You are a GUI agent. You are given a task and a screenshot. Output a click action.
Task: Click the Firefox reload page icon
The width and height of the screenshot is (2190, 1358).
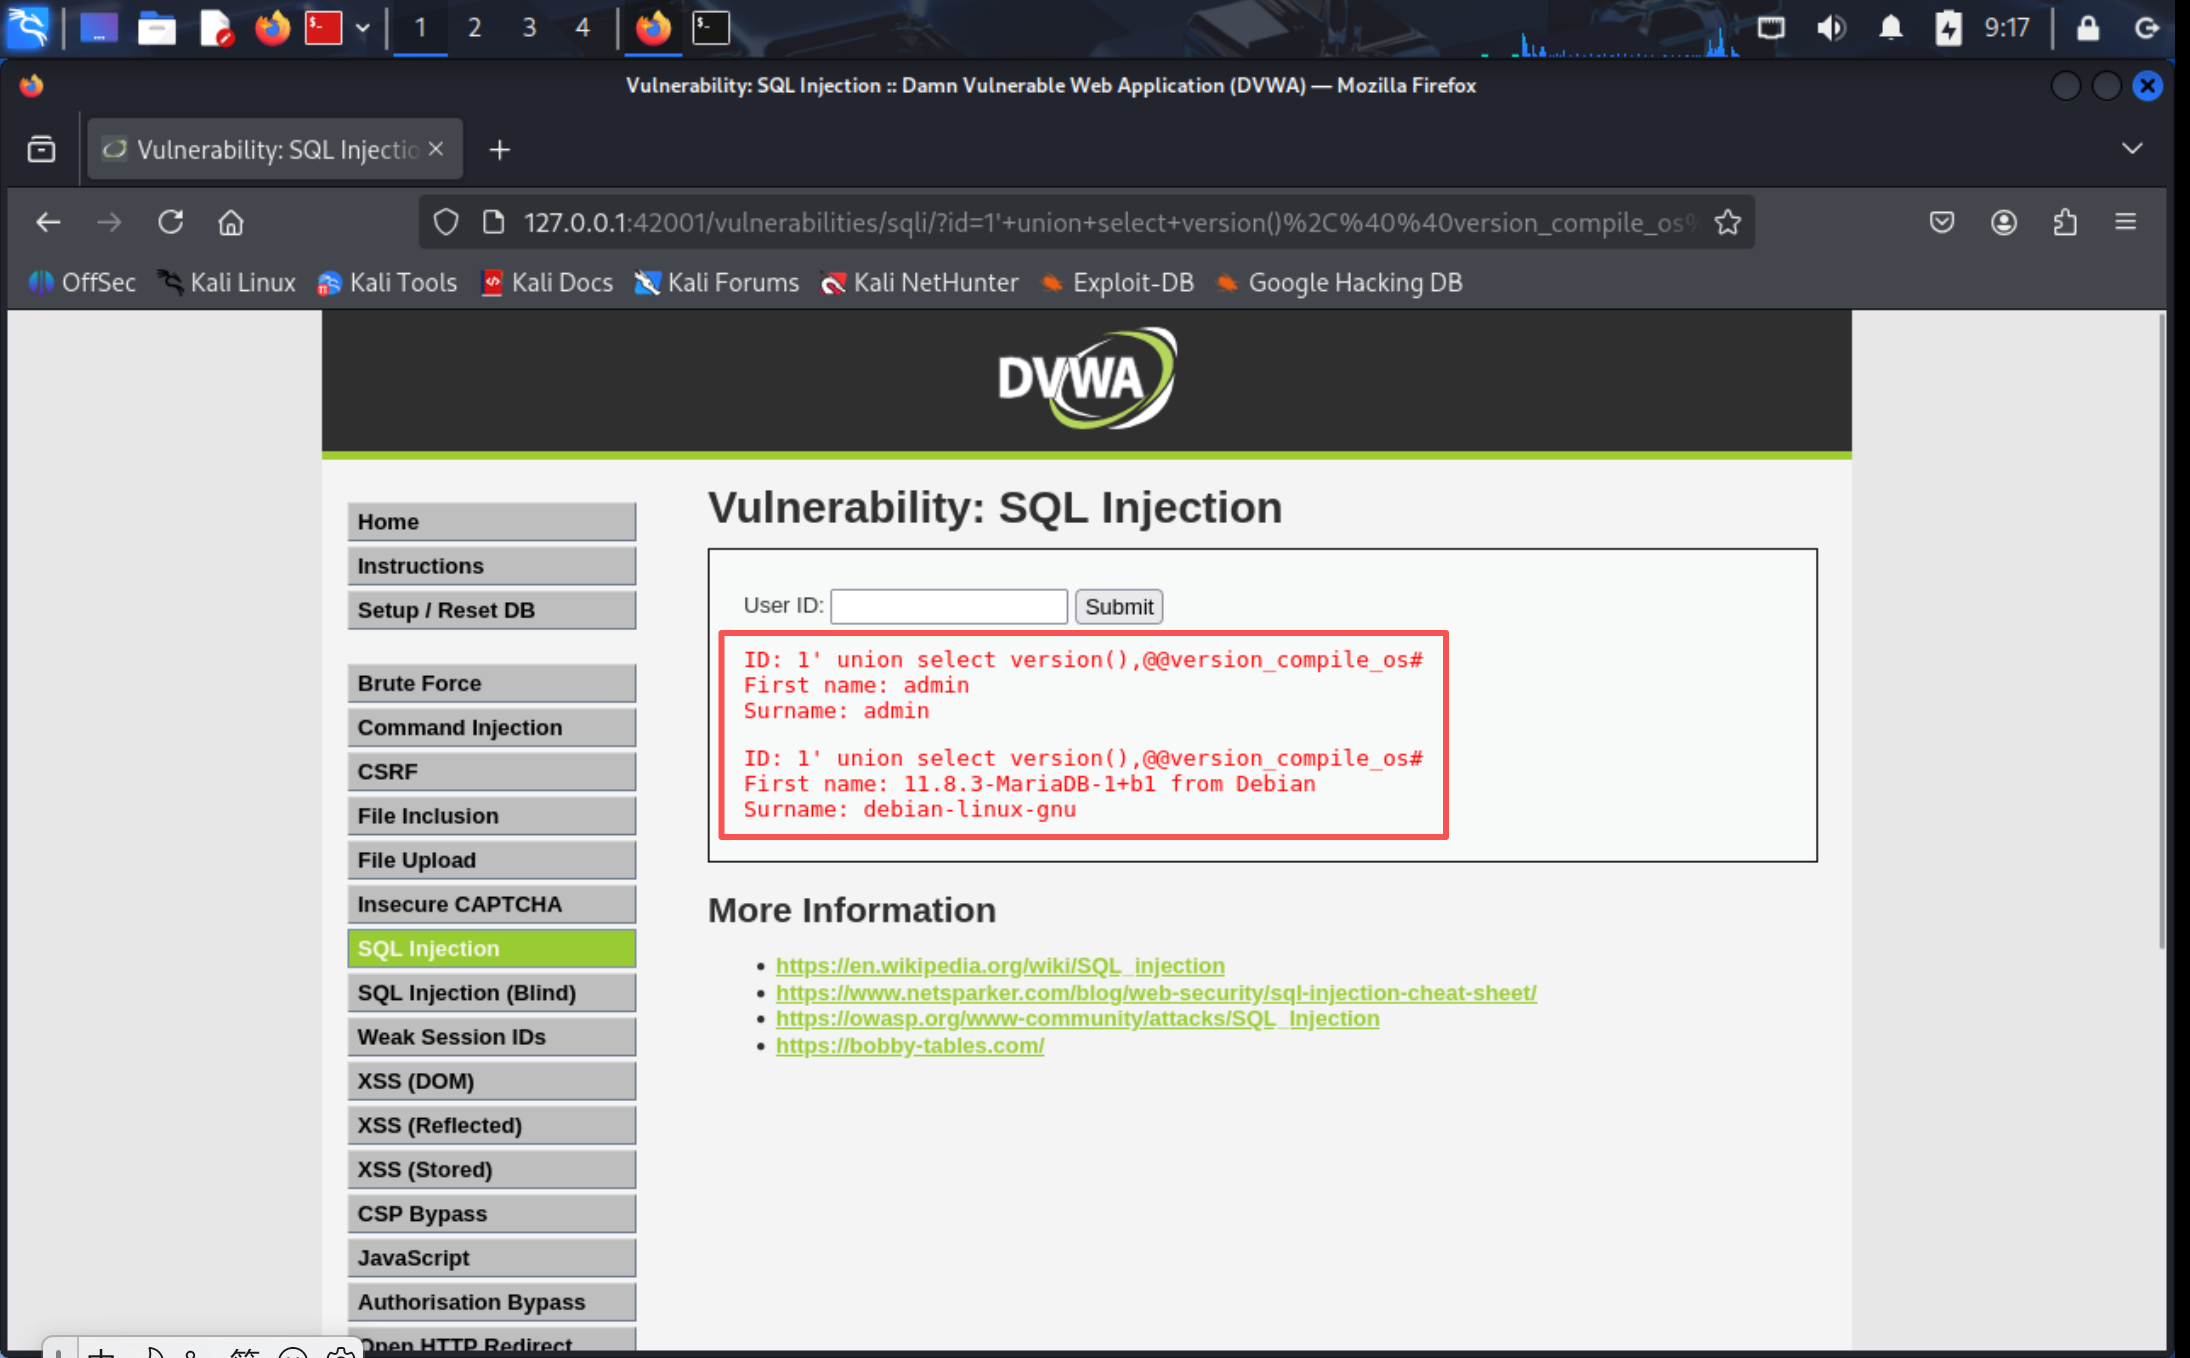(x=170, y=222)
